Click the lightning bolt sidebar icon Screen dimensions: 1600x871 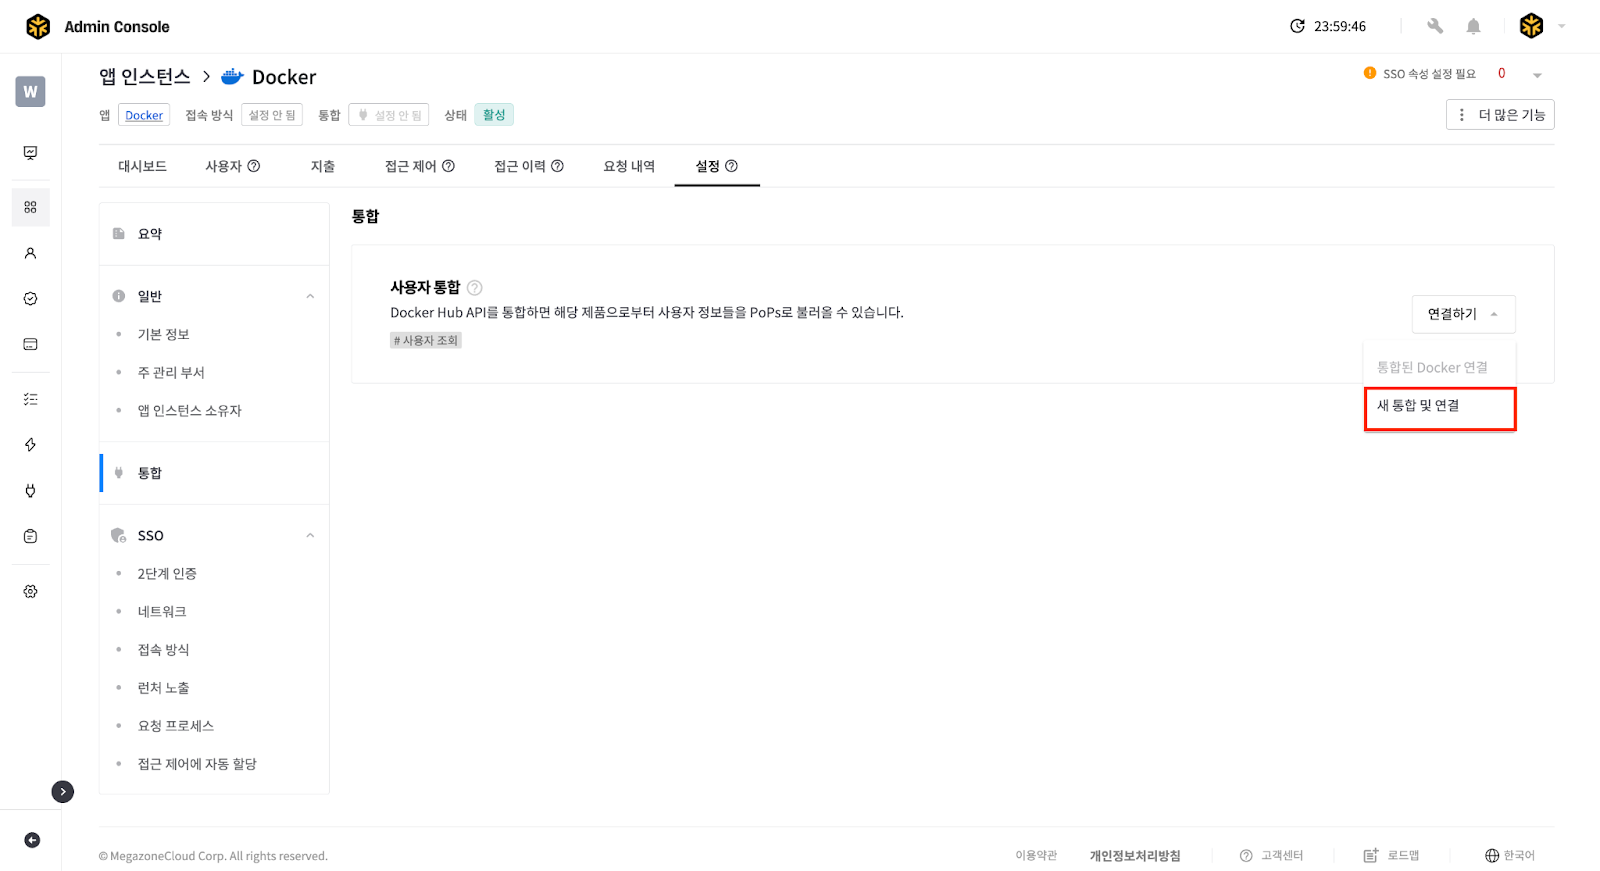click(x=31, y=444)
